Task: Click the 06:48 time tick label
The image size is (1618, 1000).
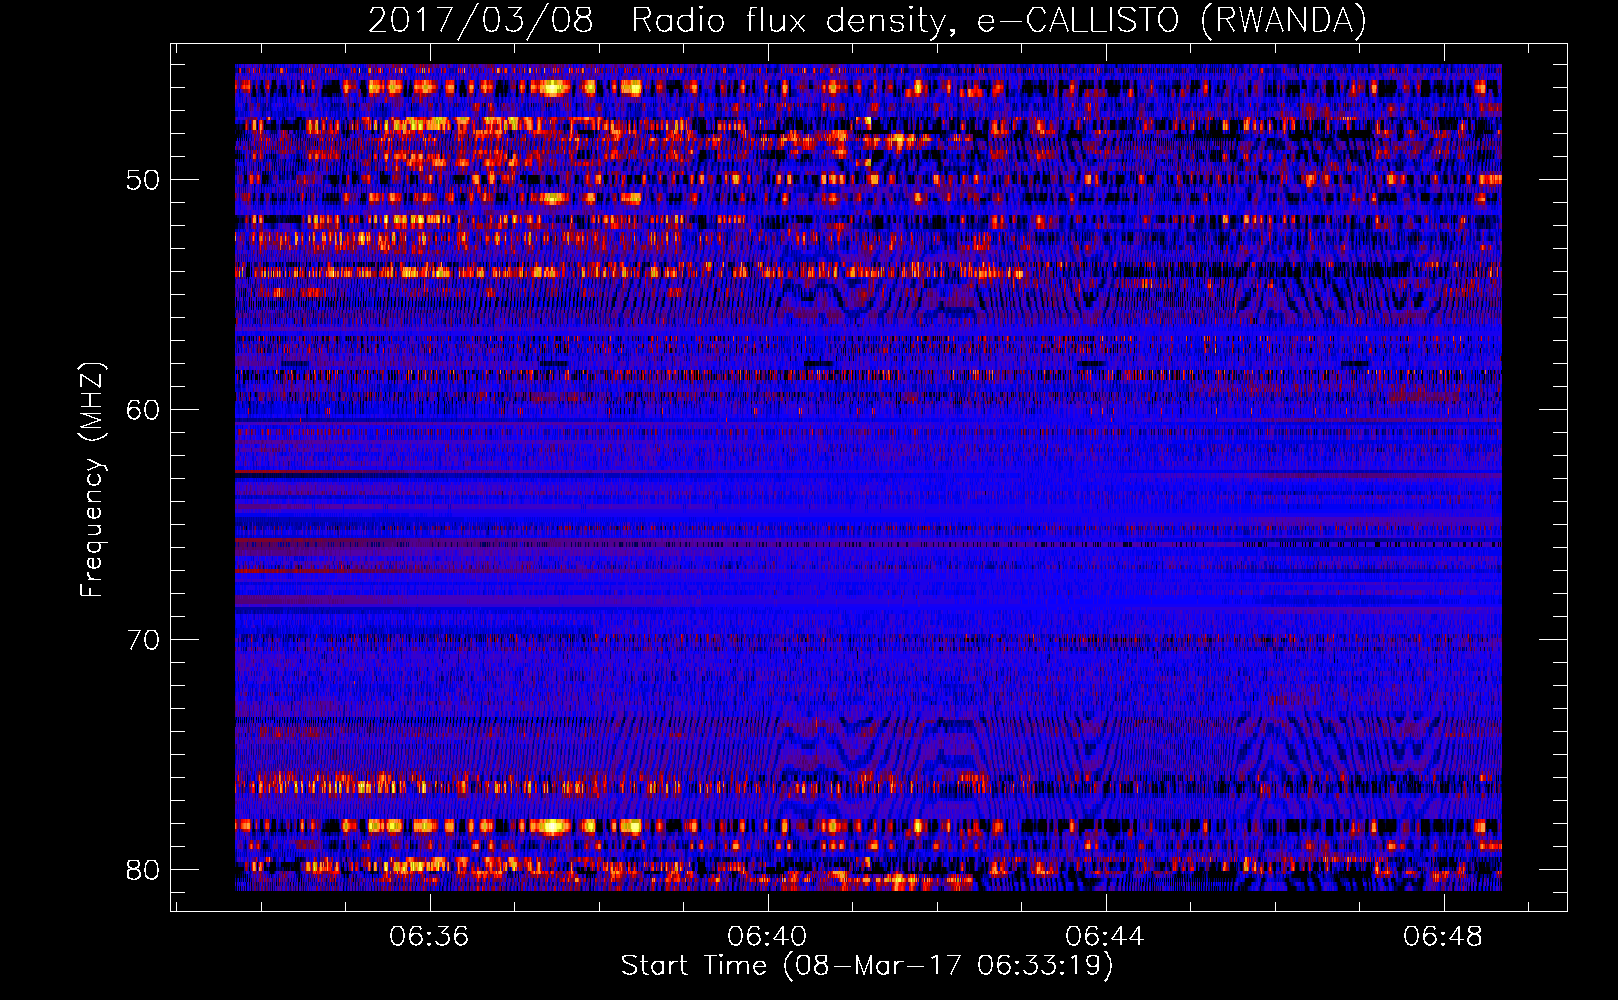Action: click(x=1443, y=936)
